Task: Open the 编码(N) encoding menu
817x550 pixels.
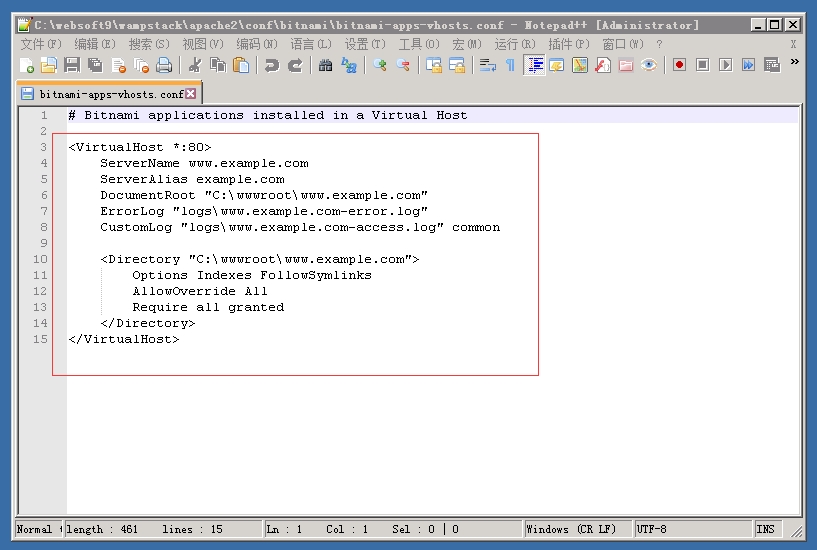Action: (x=257, y=44)
